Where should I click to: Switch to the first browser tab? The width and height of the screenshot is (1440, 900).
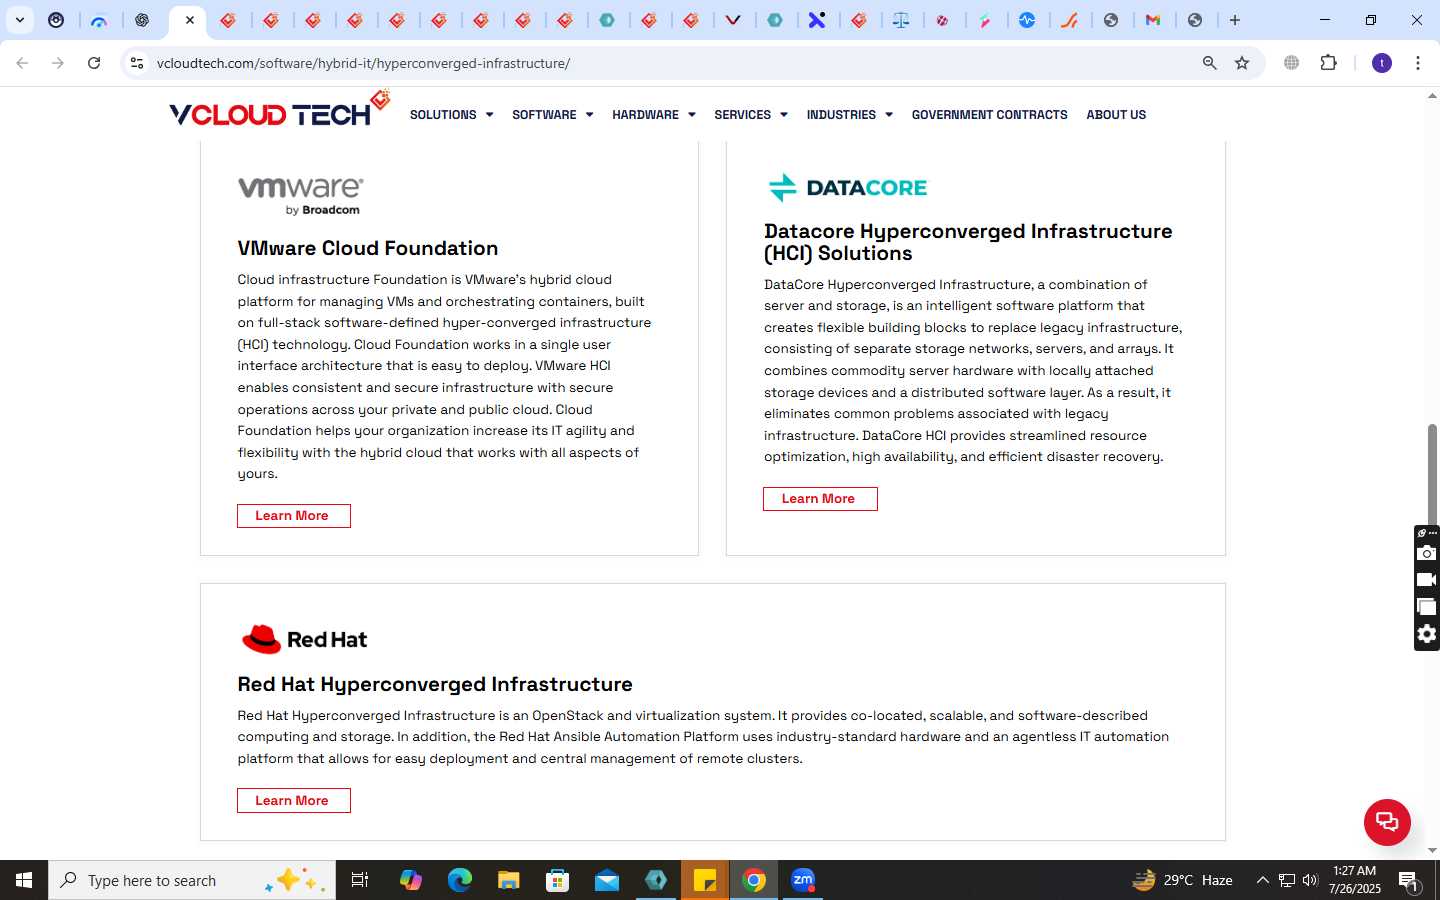tap(56, 20)
